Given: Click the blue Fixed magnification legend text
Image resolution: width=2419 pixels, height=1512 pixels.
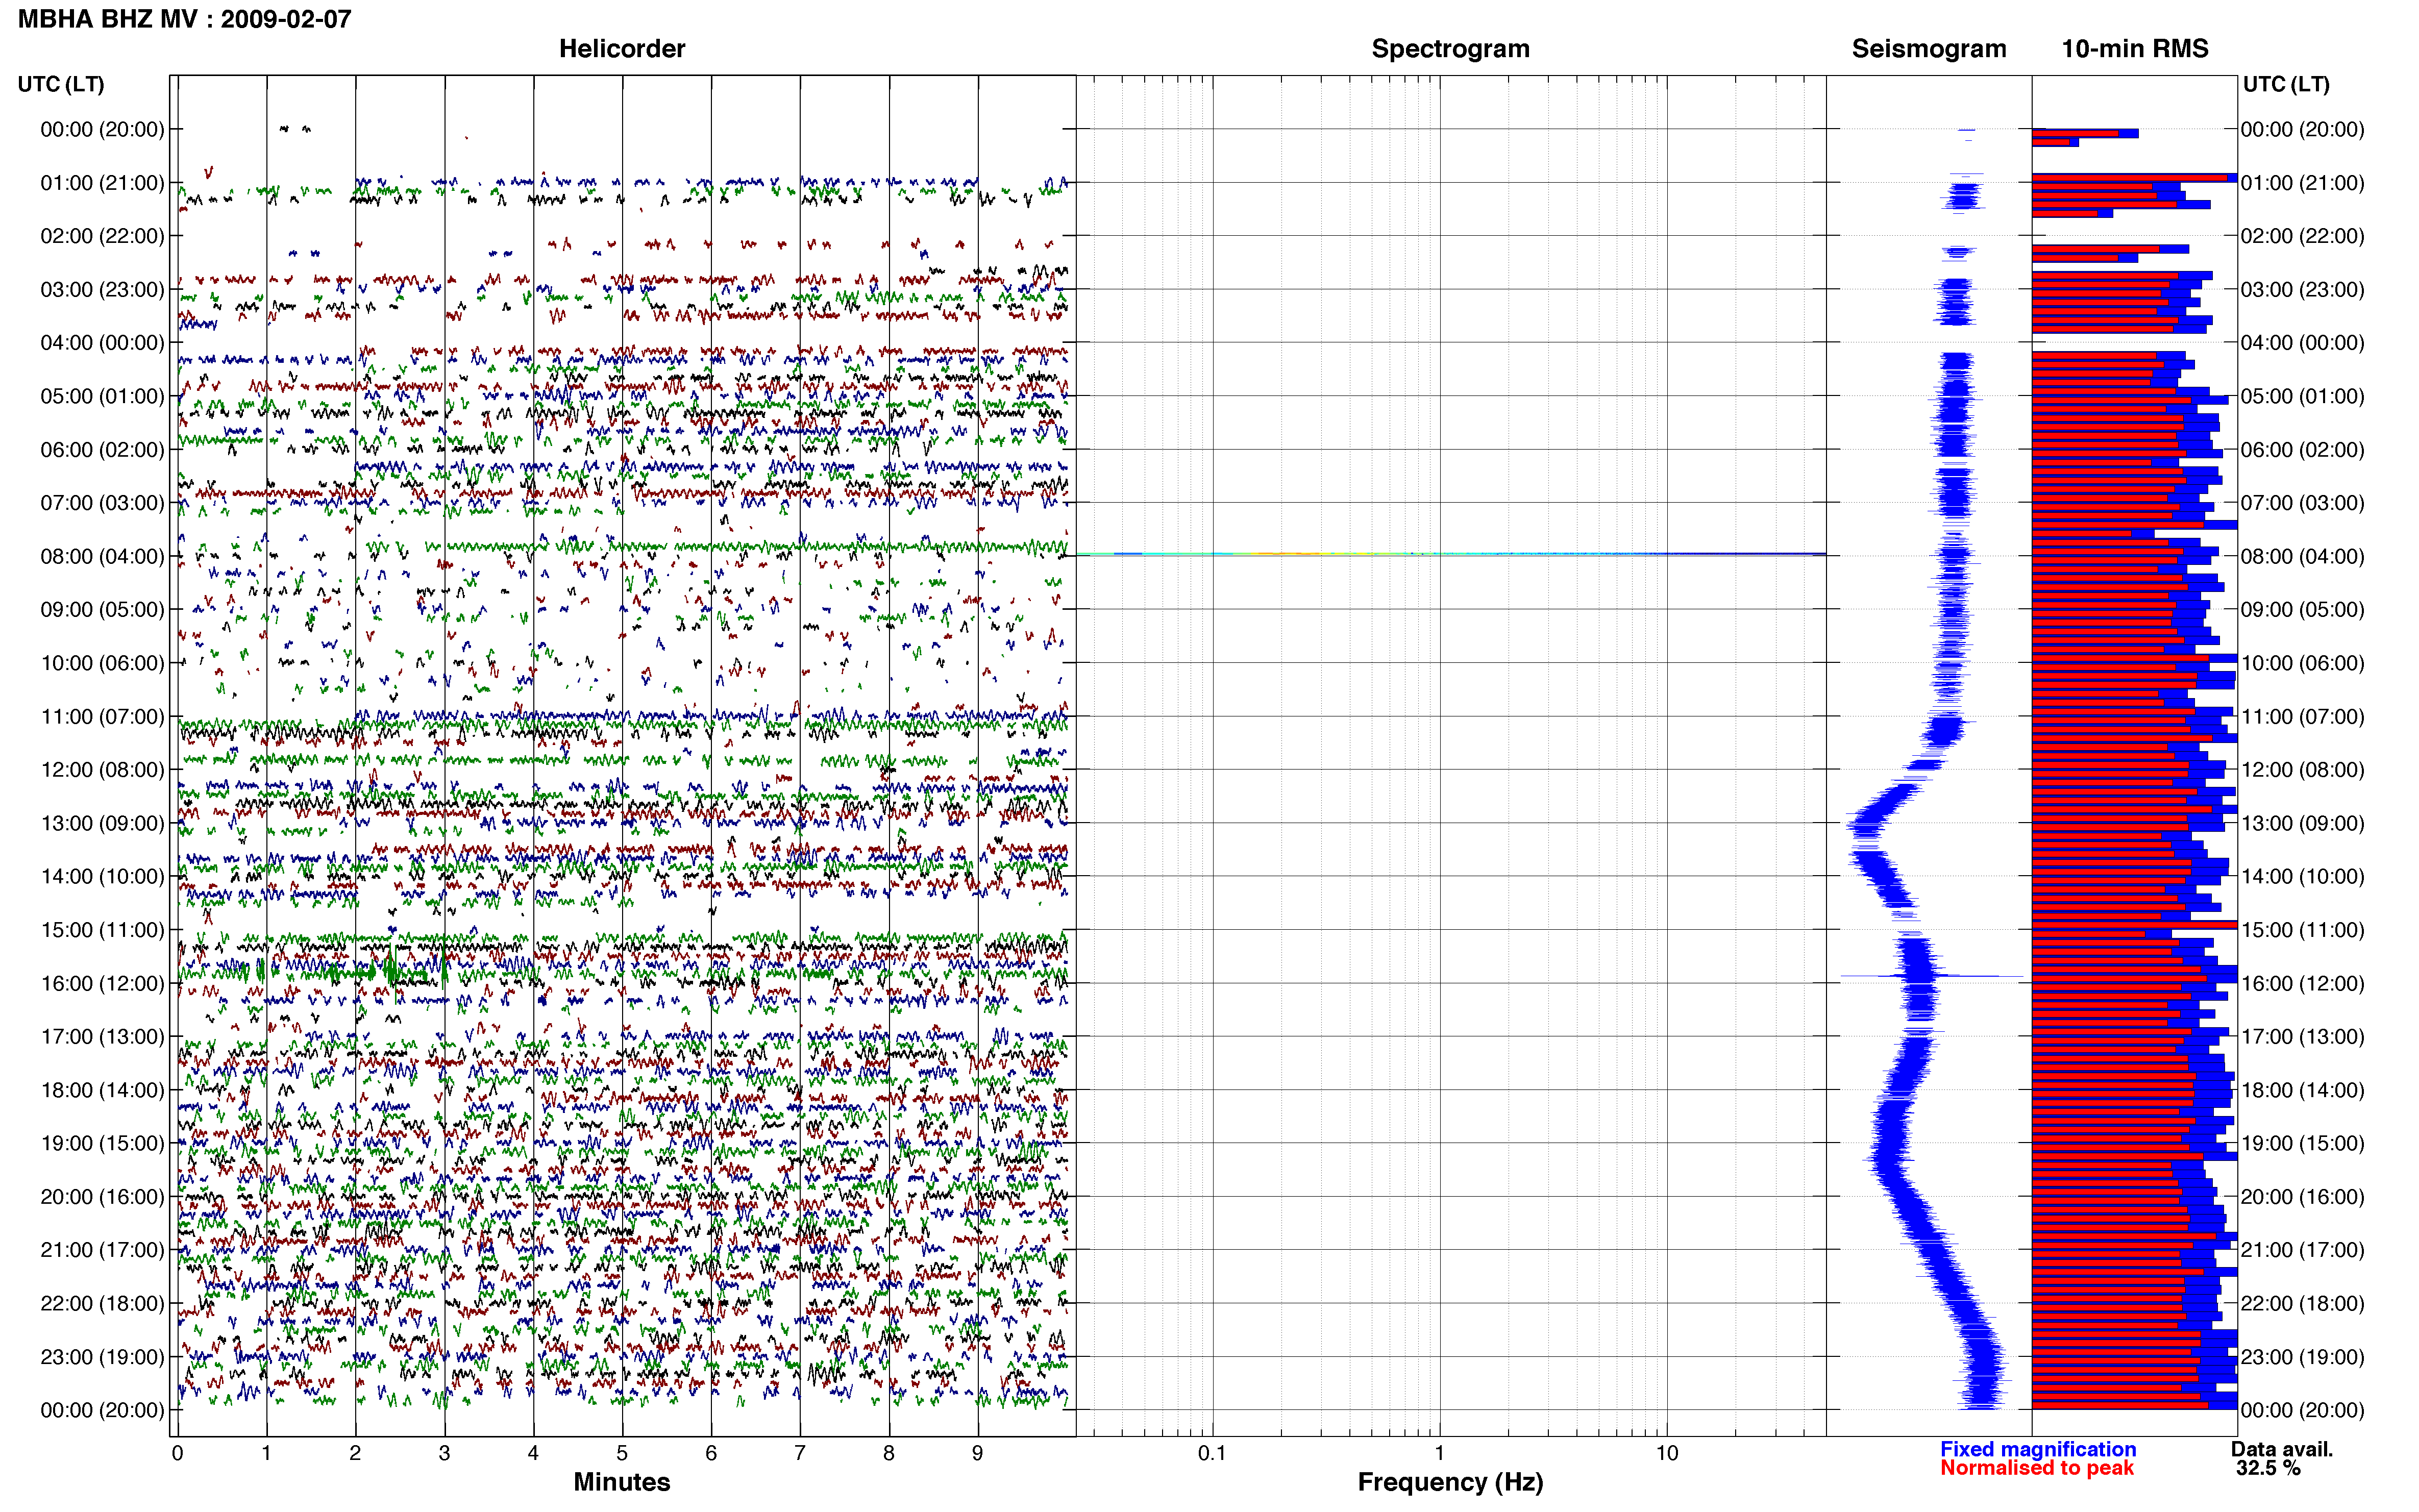Looking at the screenshot, I should click(x=2038, y=1449).
